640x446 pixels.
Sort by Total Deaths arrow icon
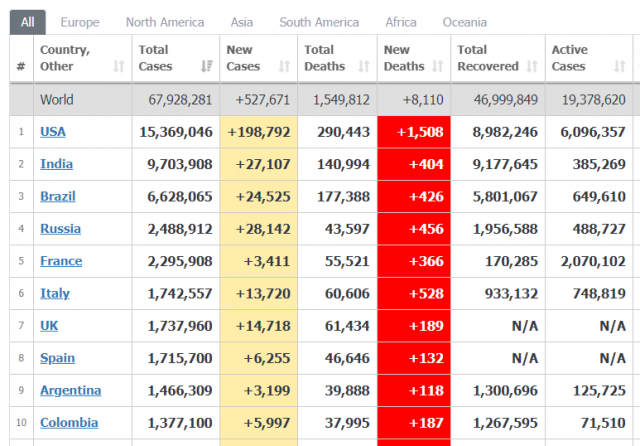(364, 66)
